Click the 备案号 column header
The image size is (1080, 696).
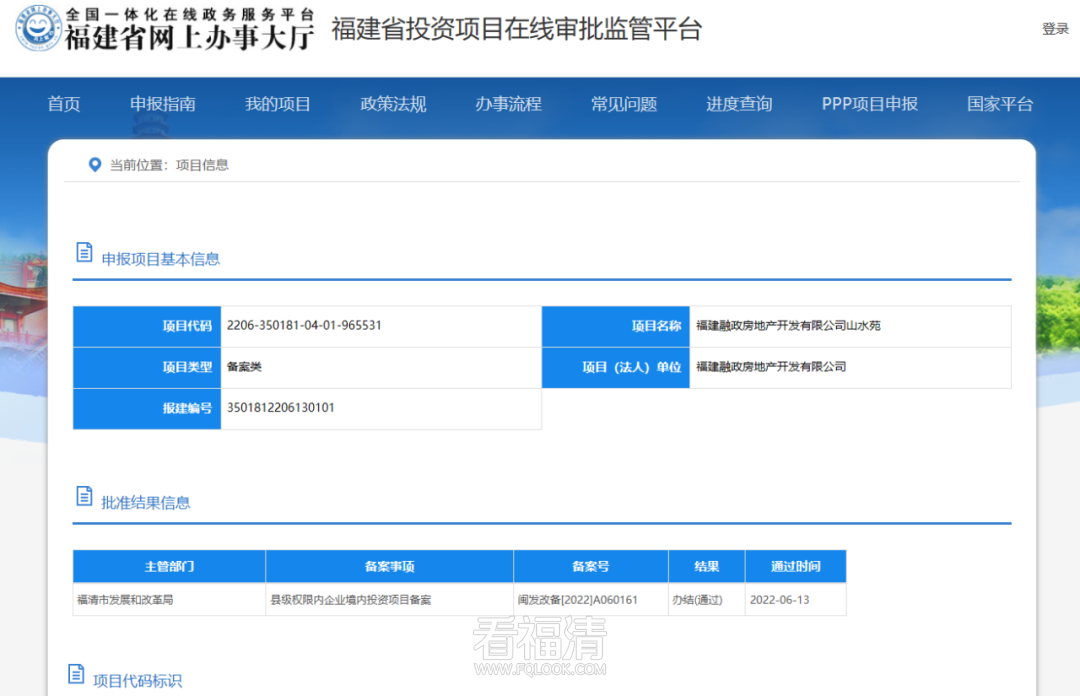[590, 566]
